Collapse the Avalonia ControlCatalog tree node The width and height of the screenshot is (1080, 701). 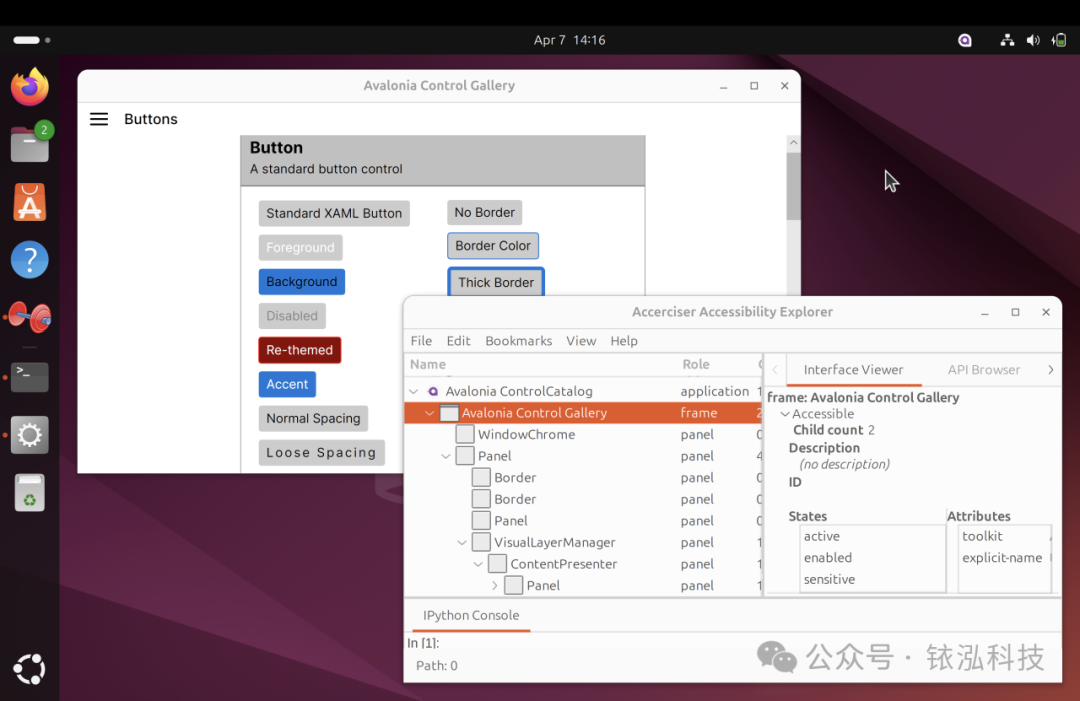413,391
